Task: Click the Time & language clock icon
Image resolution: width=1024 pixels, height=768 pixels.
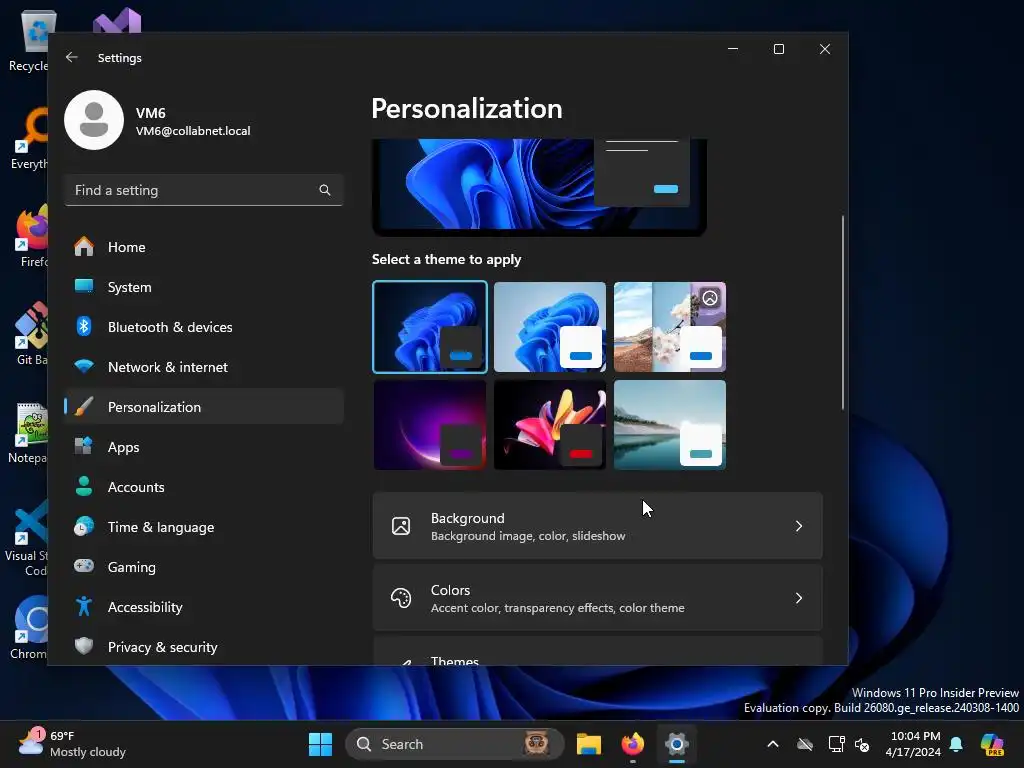Action: pyautogui.click(x=84, y=526)
